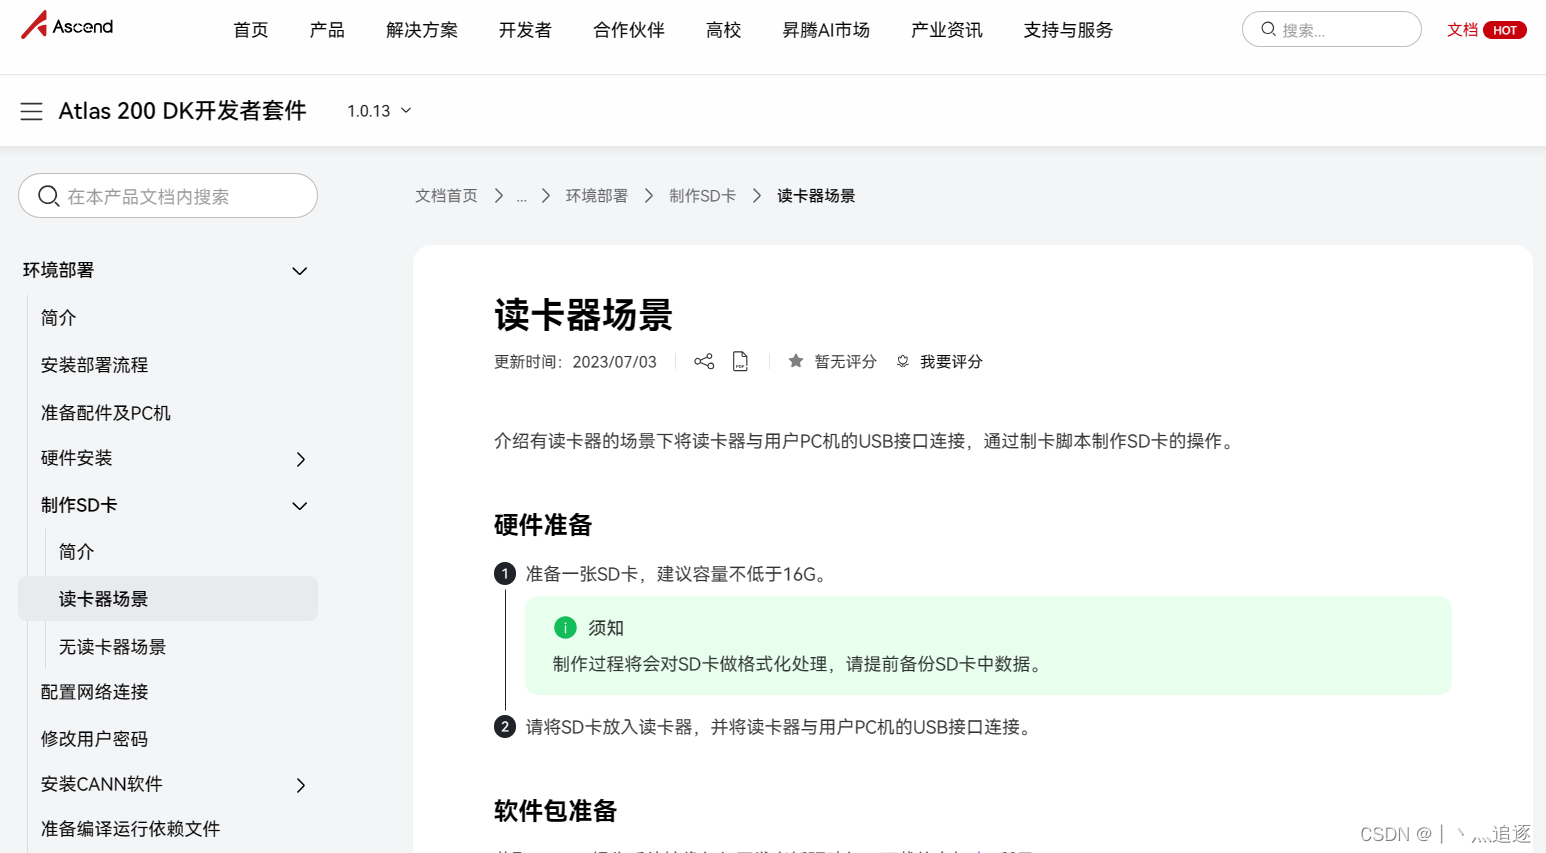1546x853 pixels.
Task: Open the 支持与服务 menu
Action: click(x=1068, y=30)
